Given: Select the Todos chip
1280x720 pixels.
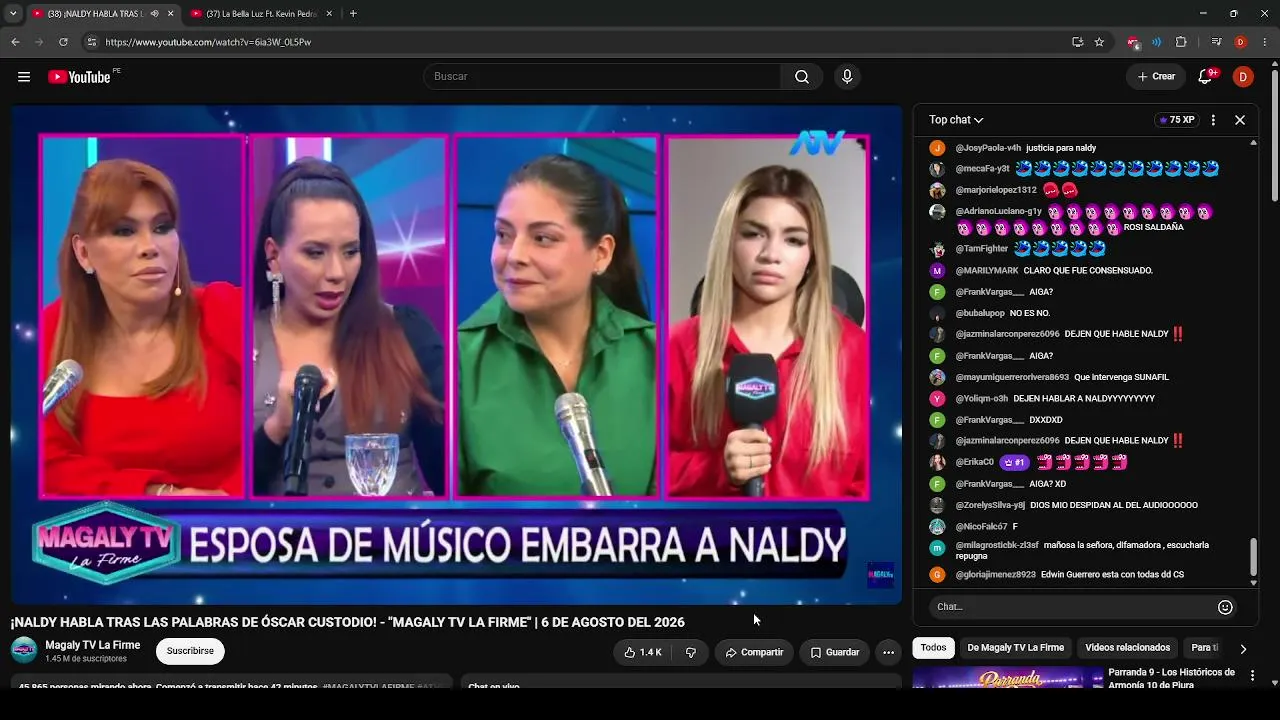Looking at the screenshot, I should coord(933,648).
